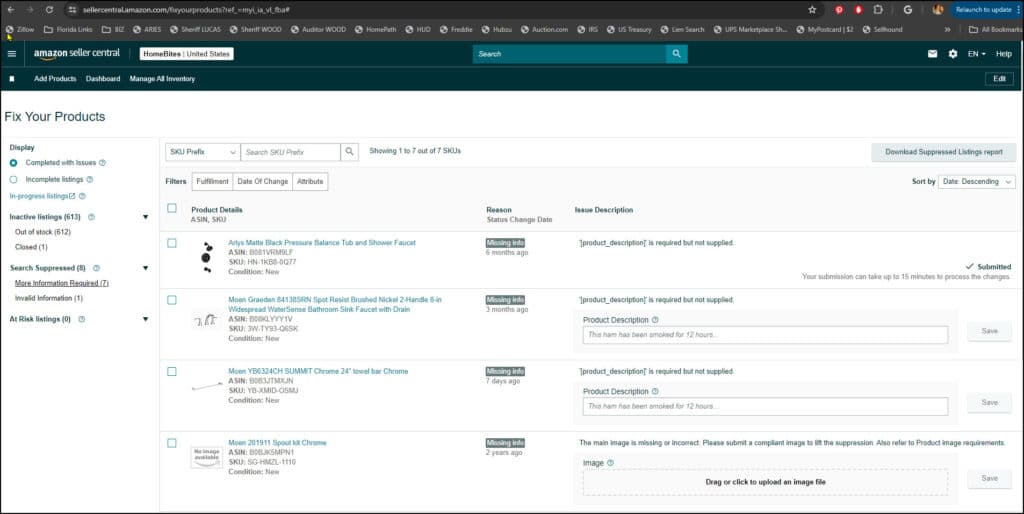Tick the select-all checkbox in table header
Screen dimensions: 1024x514
pos(172,208)
